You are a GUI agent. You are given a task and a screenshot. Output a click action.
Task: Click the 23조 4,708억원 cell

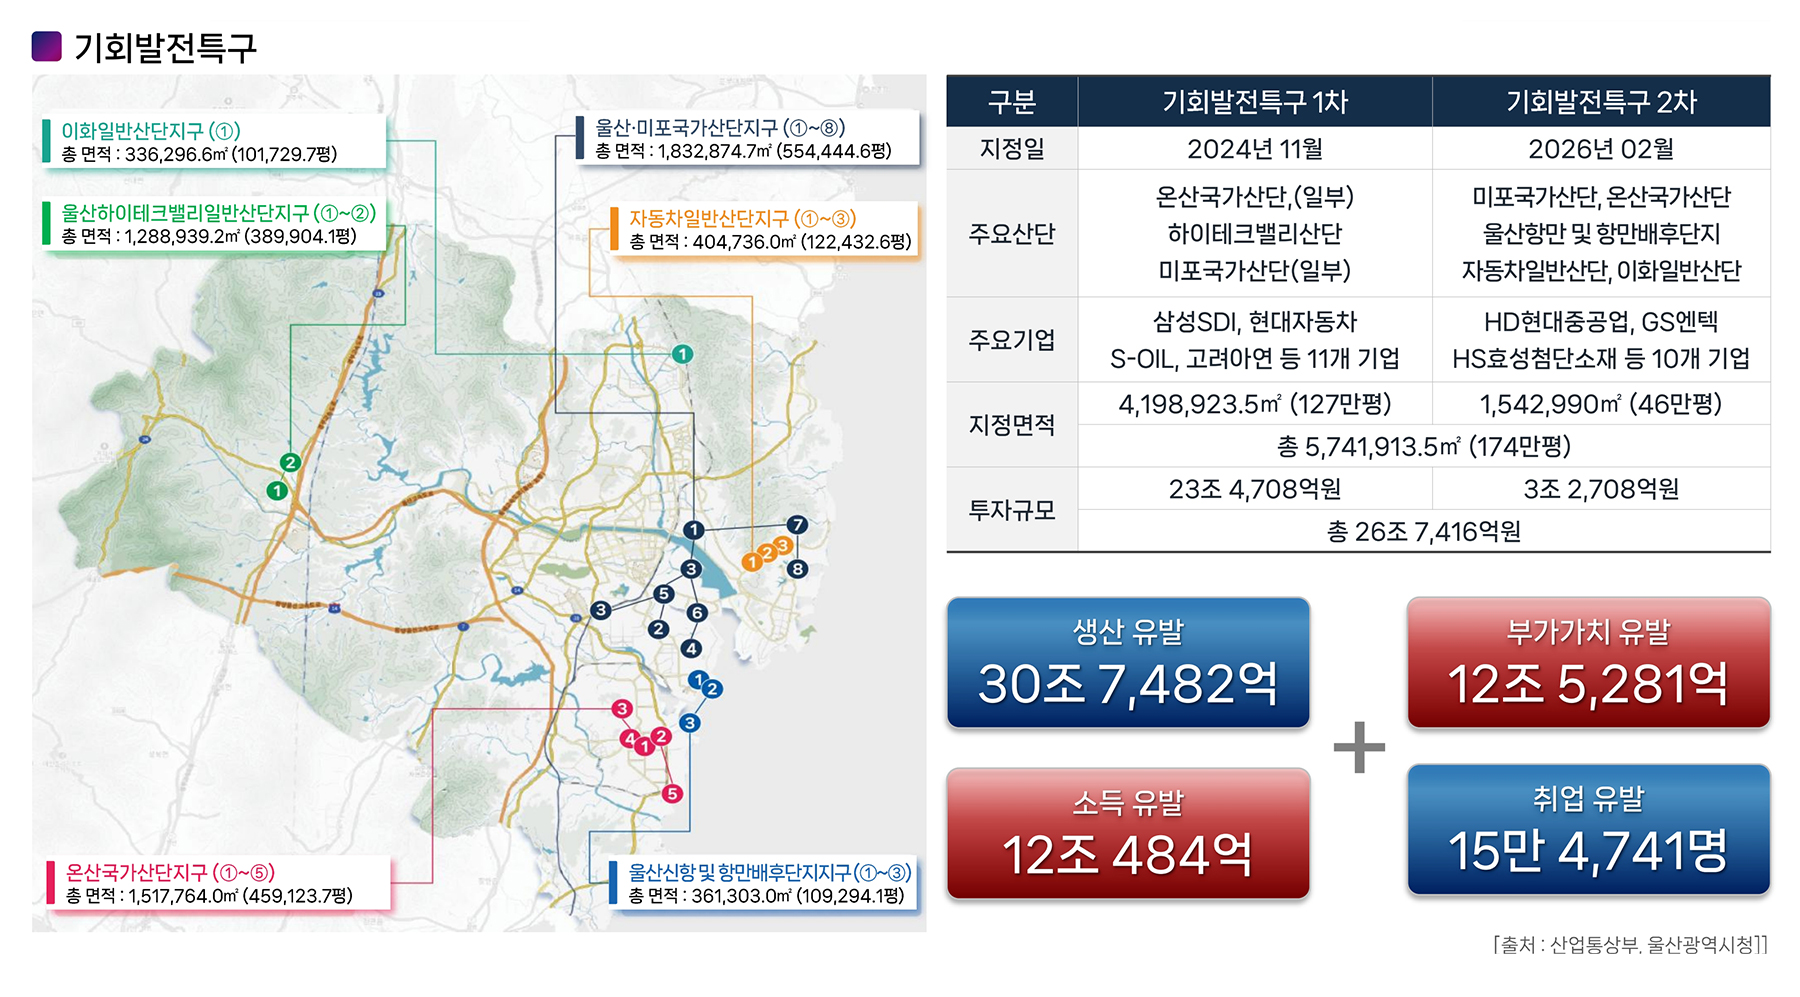1255,489
